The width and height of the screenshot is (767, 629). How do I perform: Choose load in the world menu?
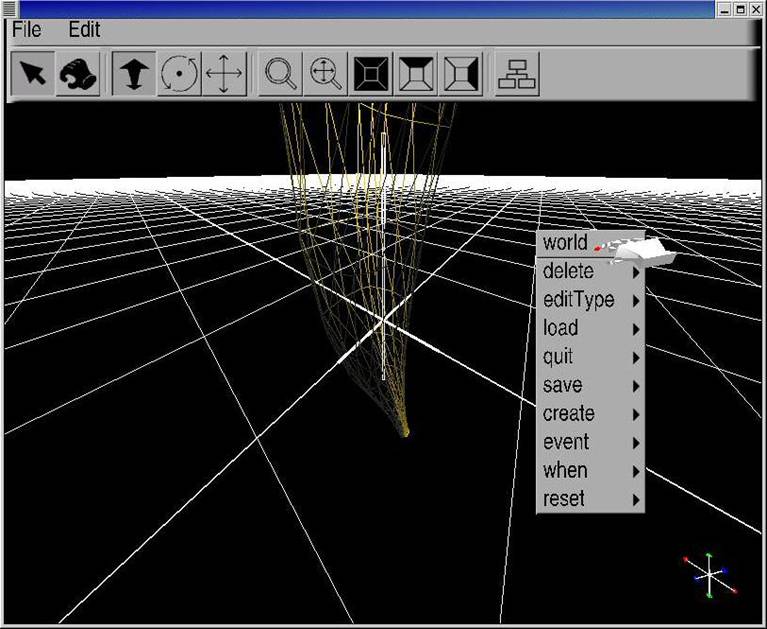point(590,328)
